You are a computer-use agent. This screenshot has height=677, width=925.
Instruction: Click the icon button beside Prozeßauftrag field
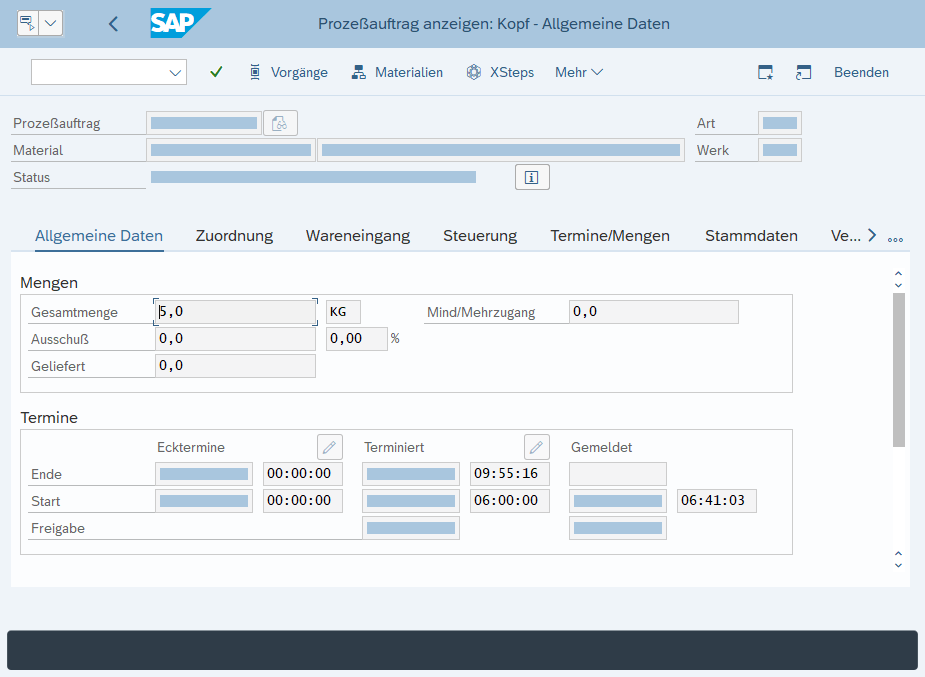point(280,123)
